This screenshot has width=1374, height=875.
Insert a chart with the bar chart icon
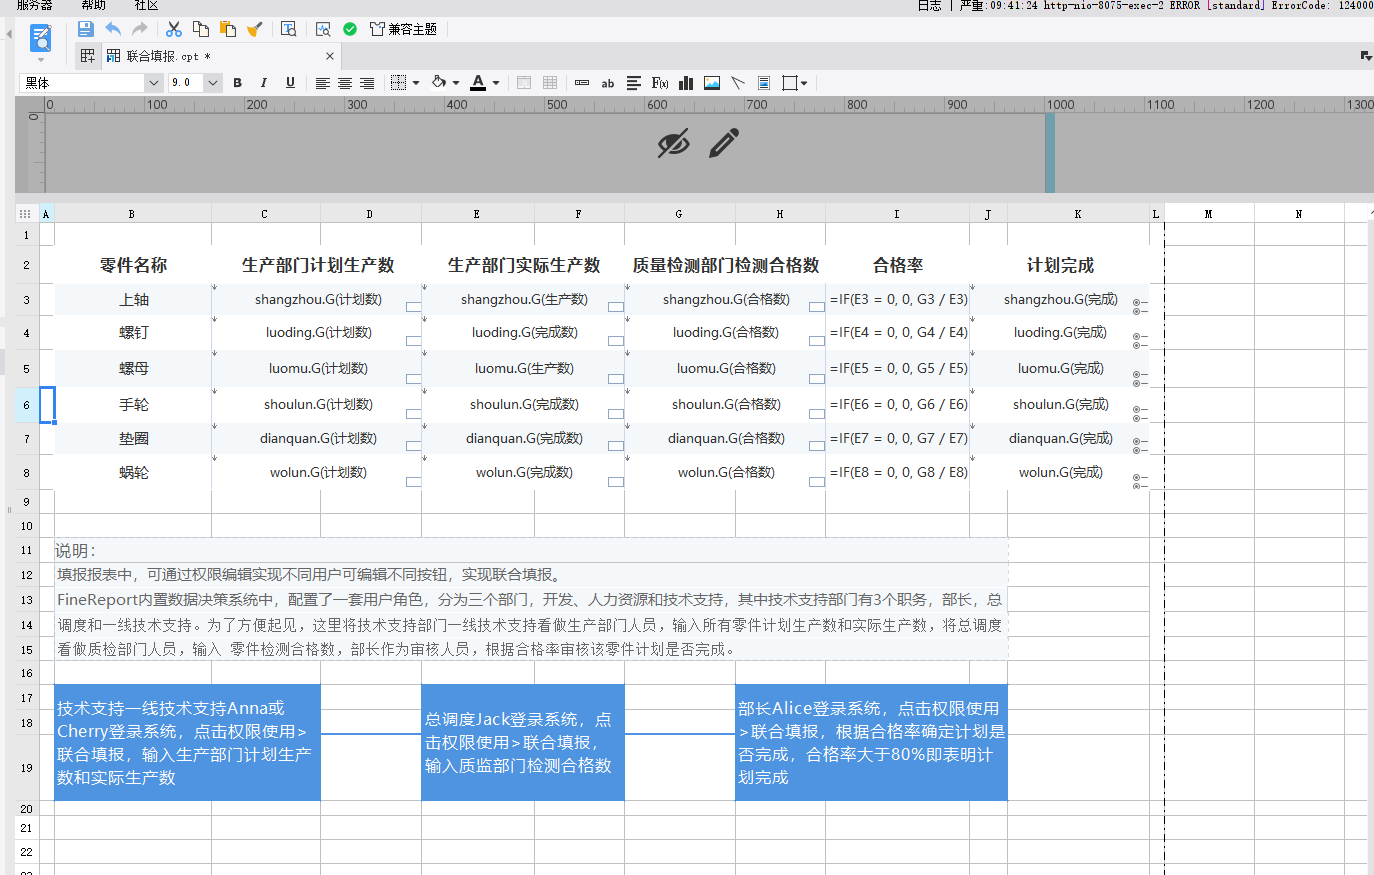pyautogui.click(x=686, y=83)
